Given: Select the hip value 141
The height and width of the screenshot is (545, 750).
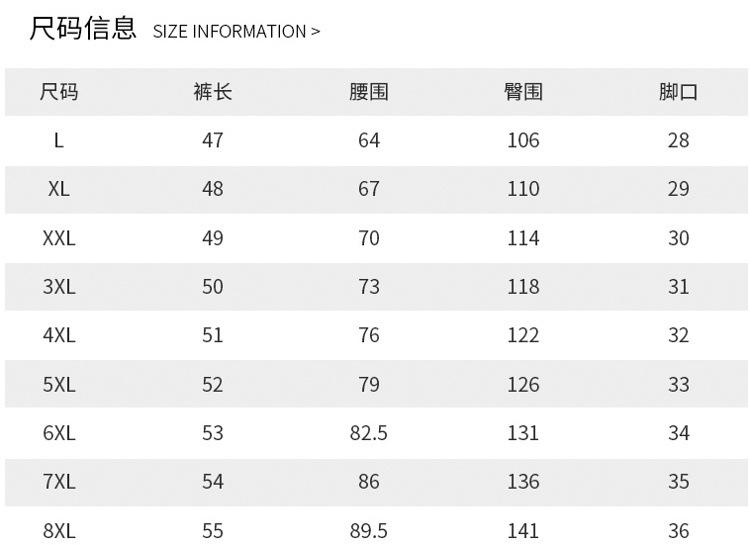Looking at the screenshot, I should [523, 530].
